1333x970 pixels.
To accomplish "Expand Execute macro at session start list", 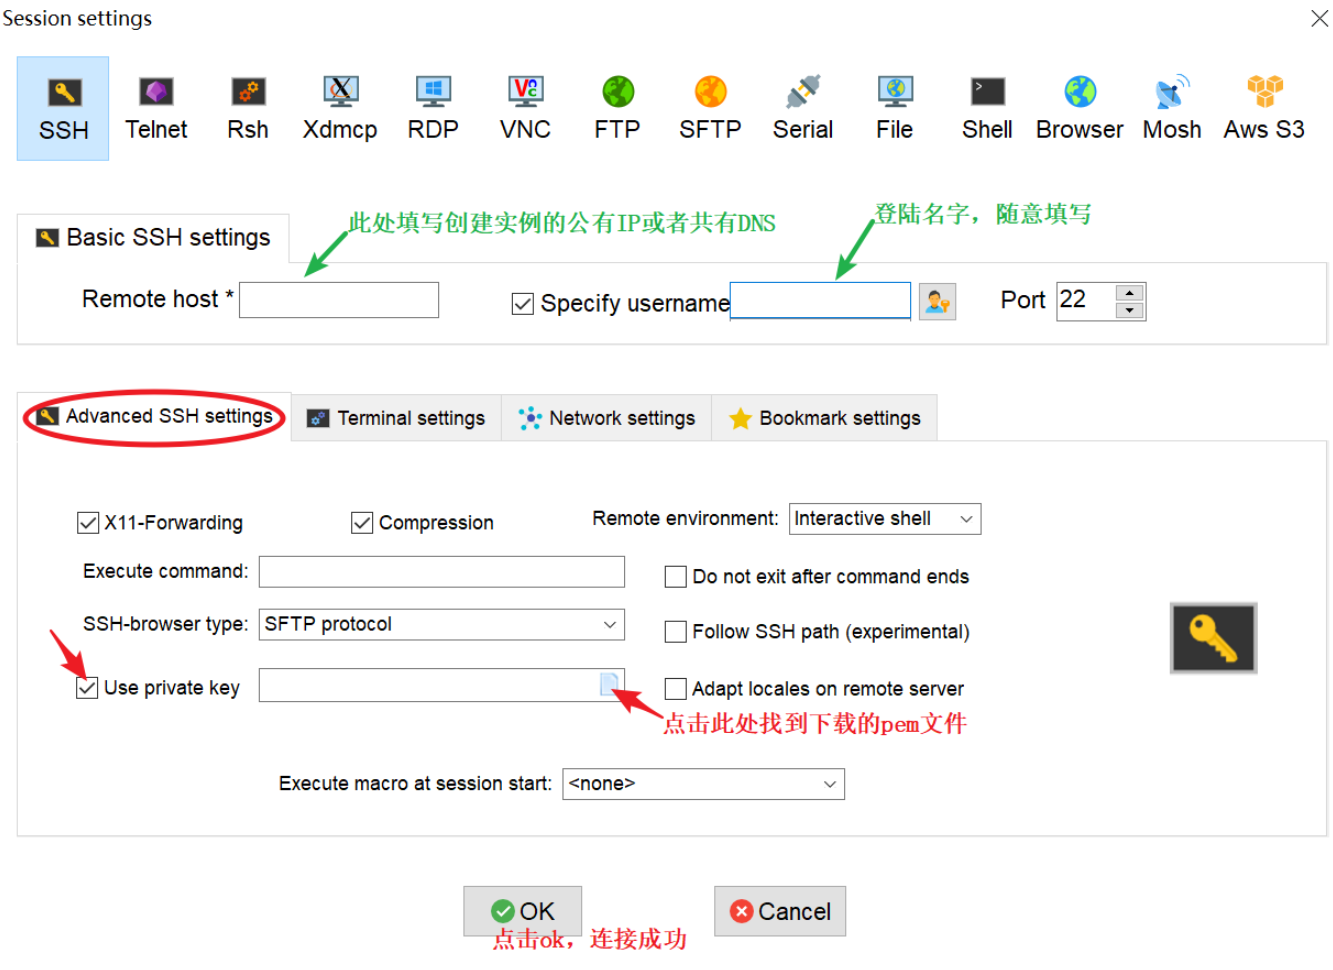I will tap(703, 784).
